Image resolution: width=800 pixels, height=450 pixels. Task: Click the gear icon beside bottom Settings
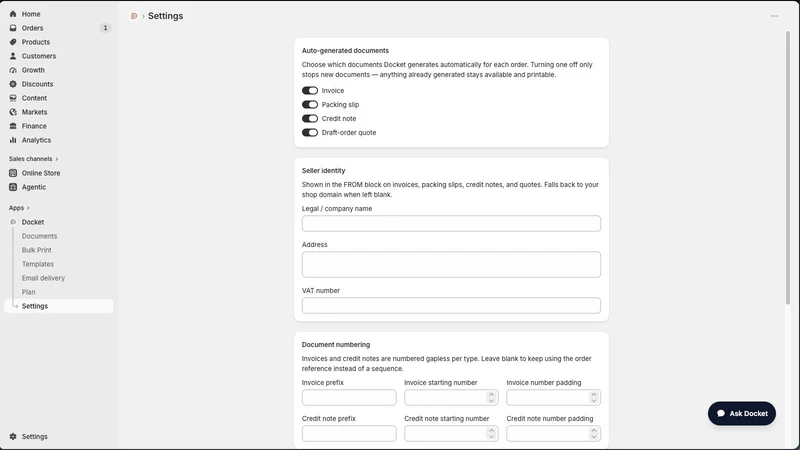tap(13, 437)
